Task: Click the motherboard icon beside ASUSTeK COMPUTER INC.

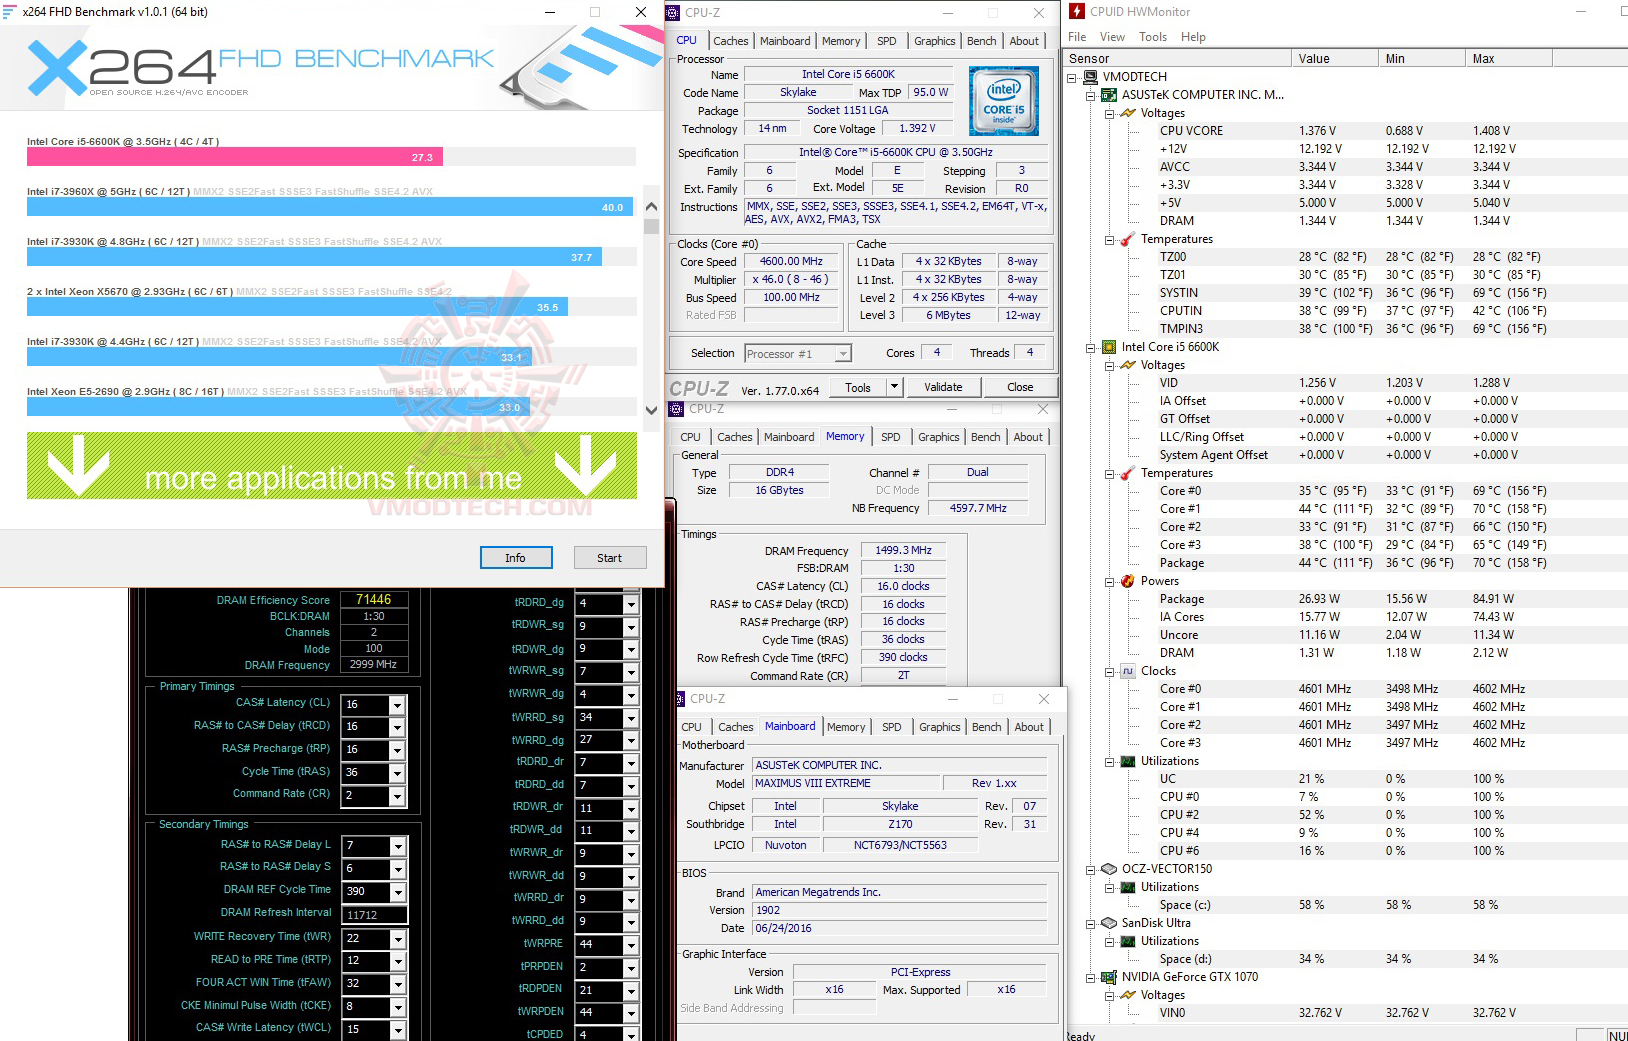Action: click(x=1108, y=95)
